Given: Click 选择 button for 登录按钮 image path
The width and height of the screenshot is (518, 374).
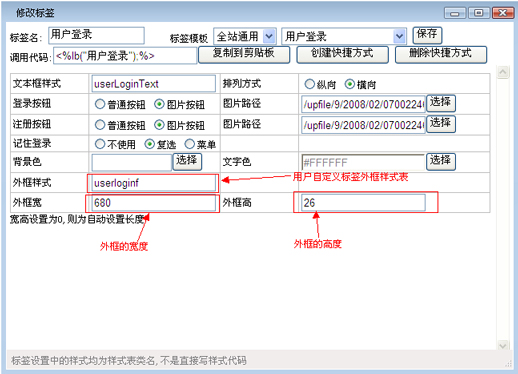Looking at the screenshot, I should (441, 103).
